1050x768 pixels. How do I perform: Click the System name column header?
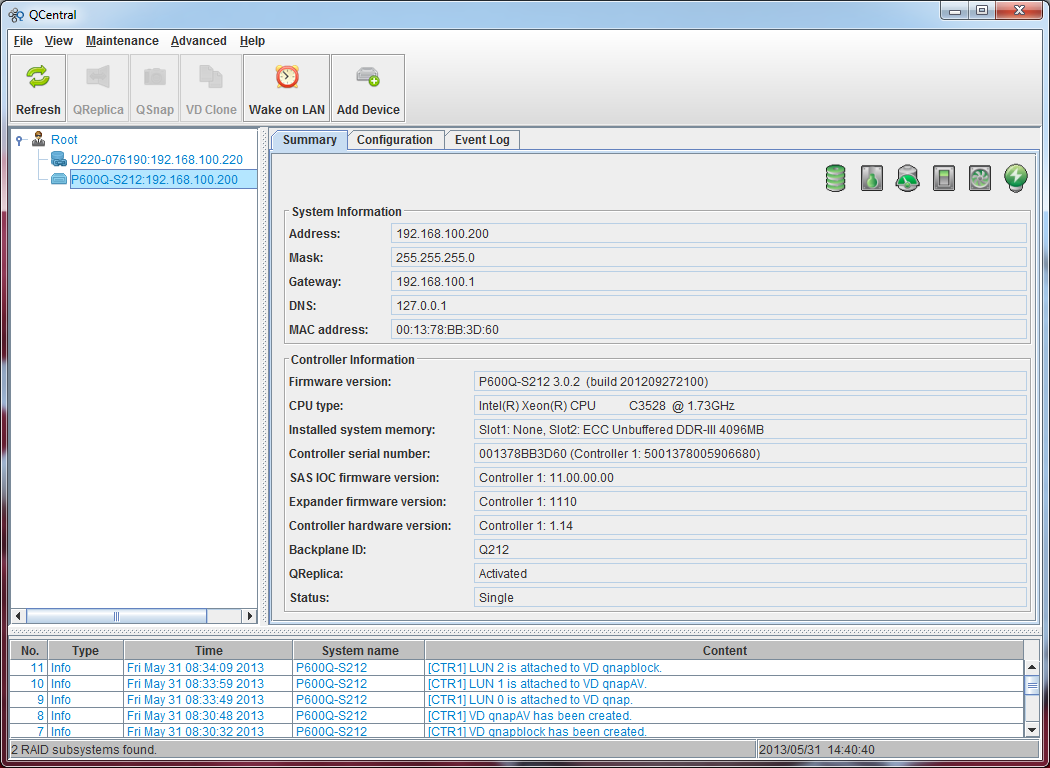pos(360,651)
